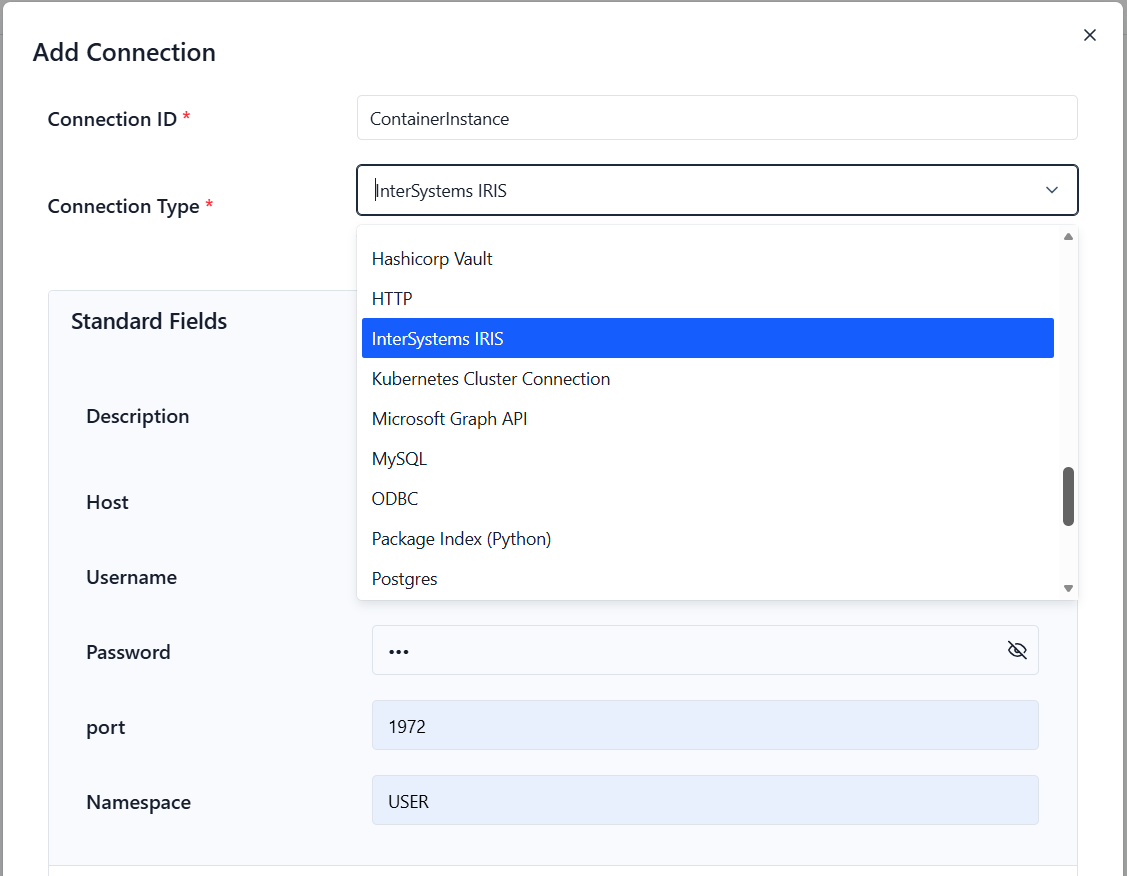This screenshot has width=1127, height=876.
Task: Click the Standard Fields section header
Action: (149, 321)
